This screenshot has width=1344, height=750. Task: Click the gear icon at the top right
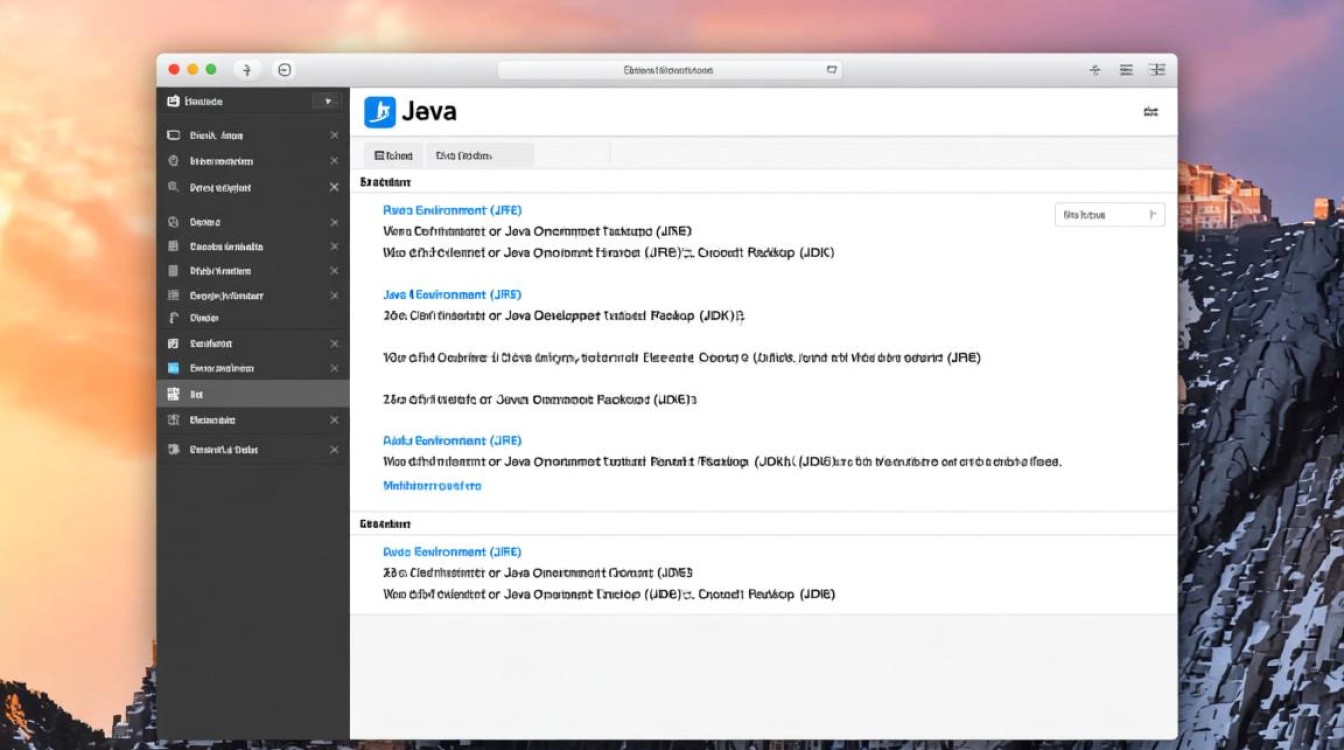(1150, 113)
